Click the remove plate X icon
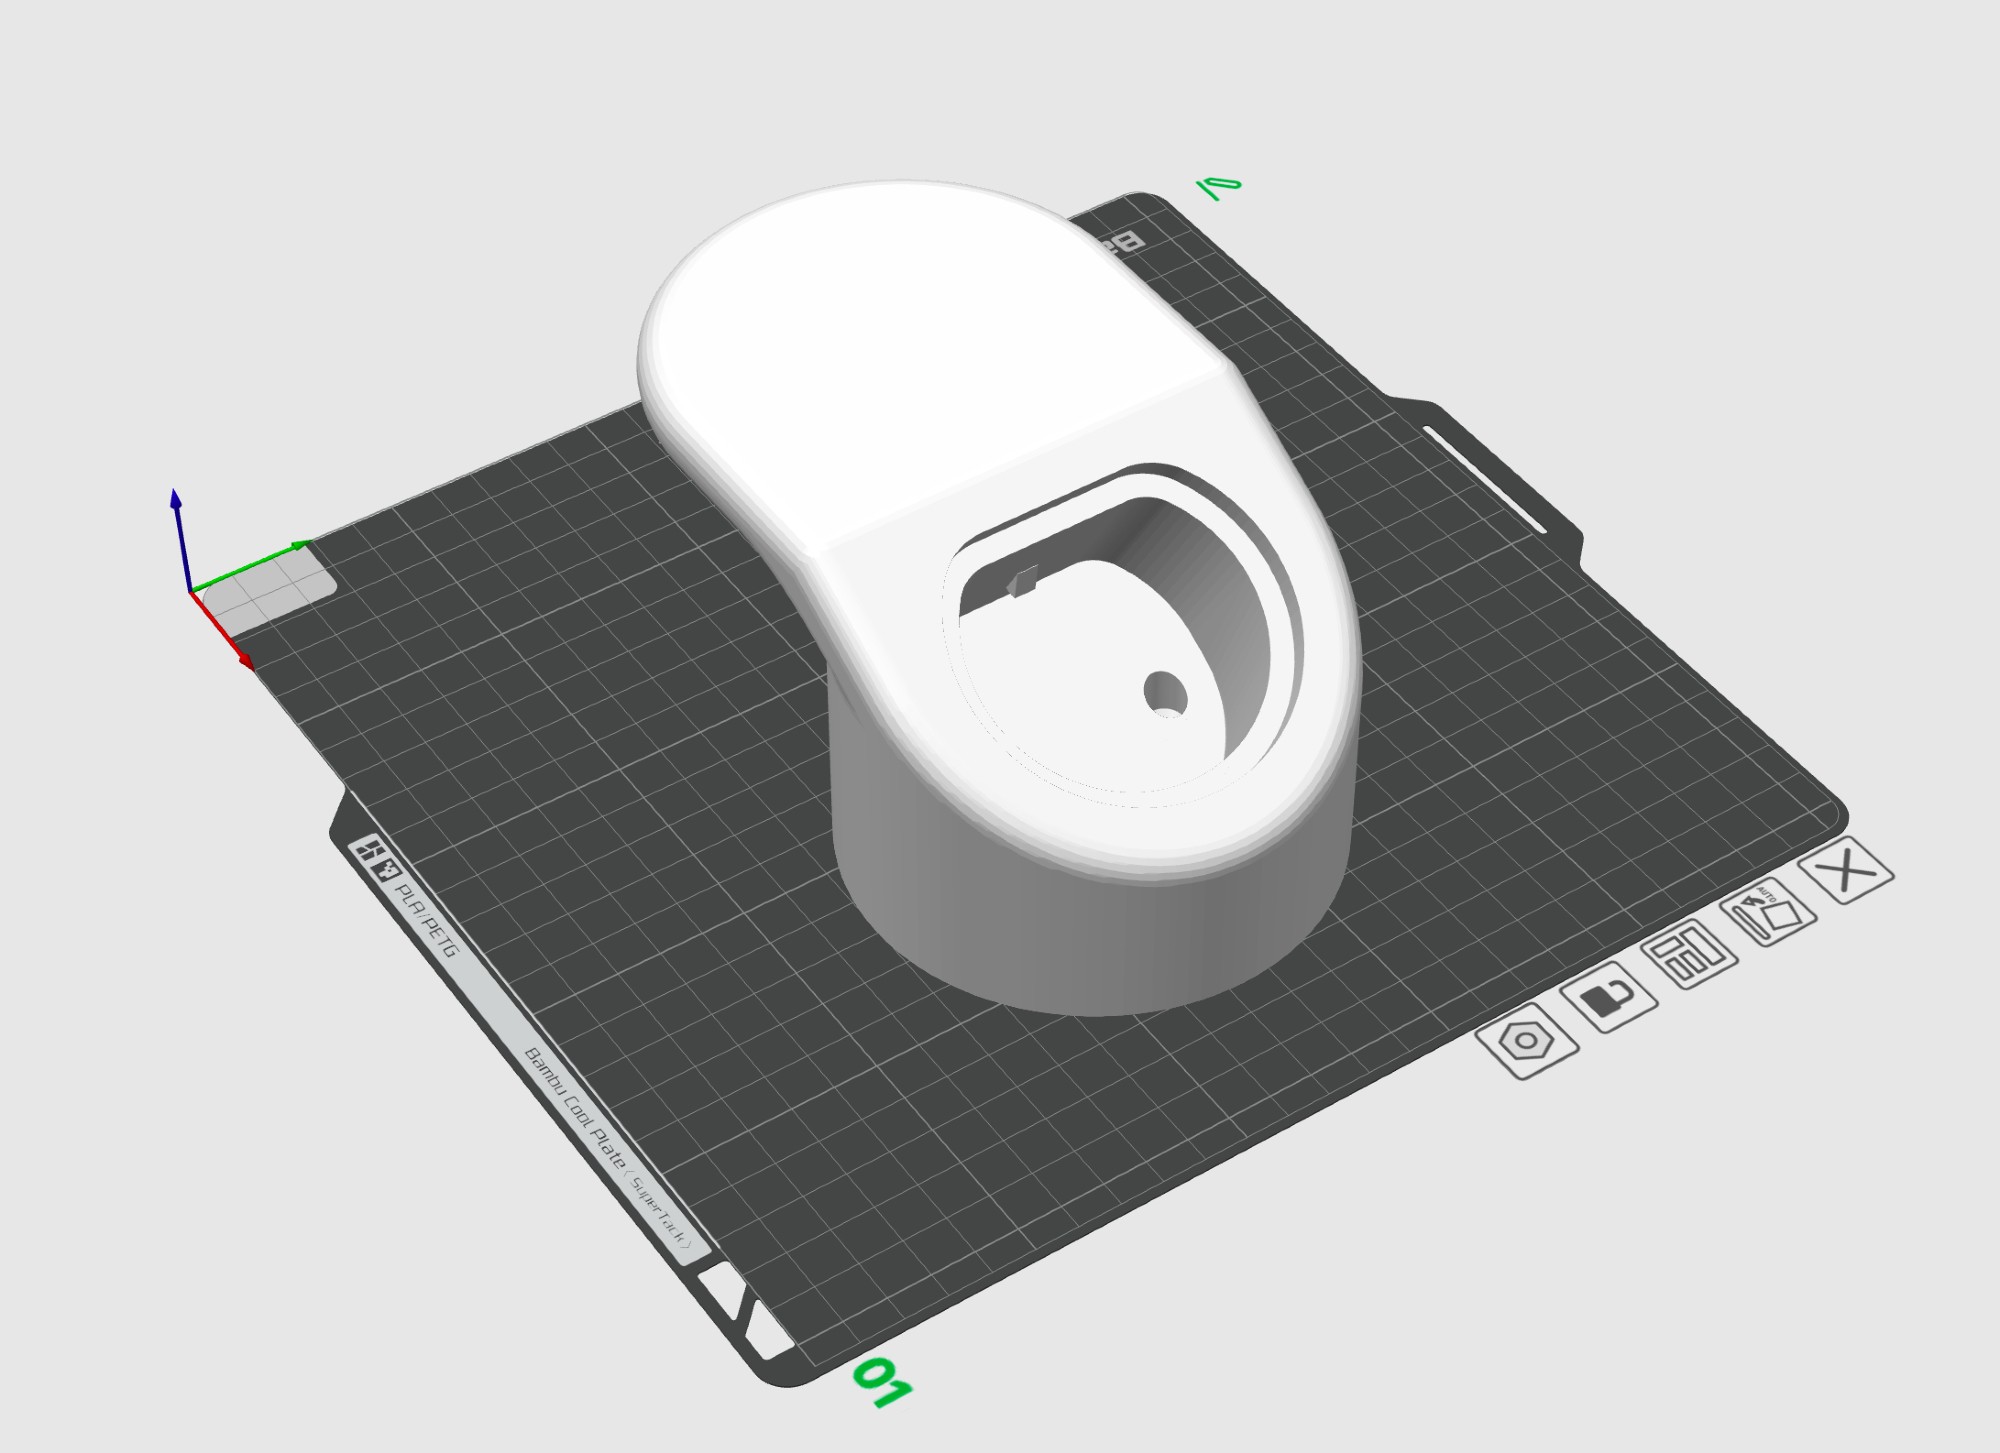 click(1846, 869)
